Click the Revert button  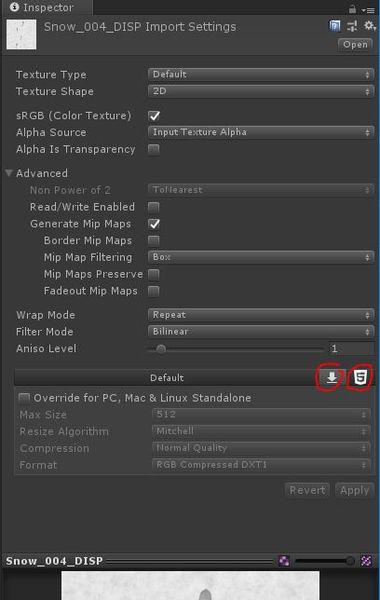coord(307,490)
